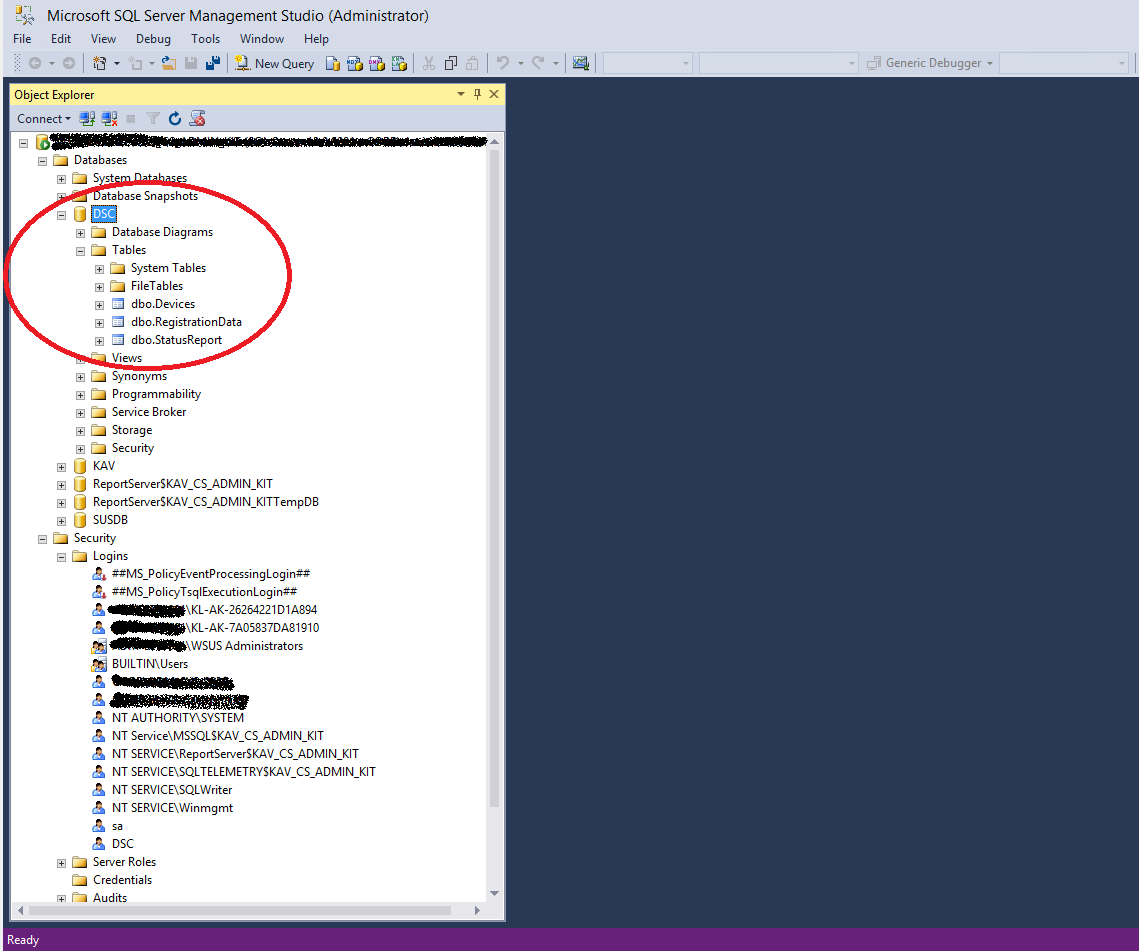Image resolution: width=1139 pixels, height=951 pixels.
Task: Click the Connect to server icon in Object Explorer
Action: (x=87, y=118)
